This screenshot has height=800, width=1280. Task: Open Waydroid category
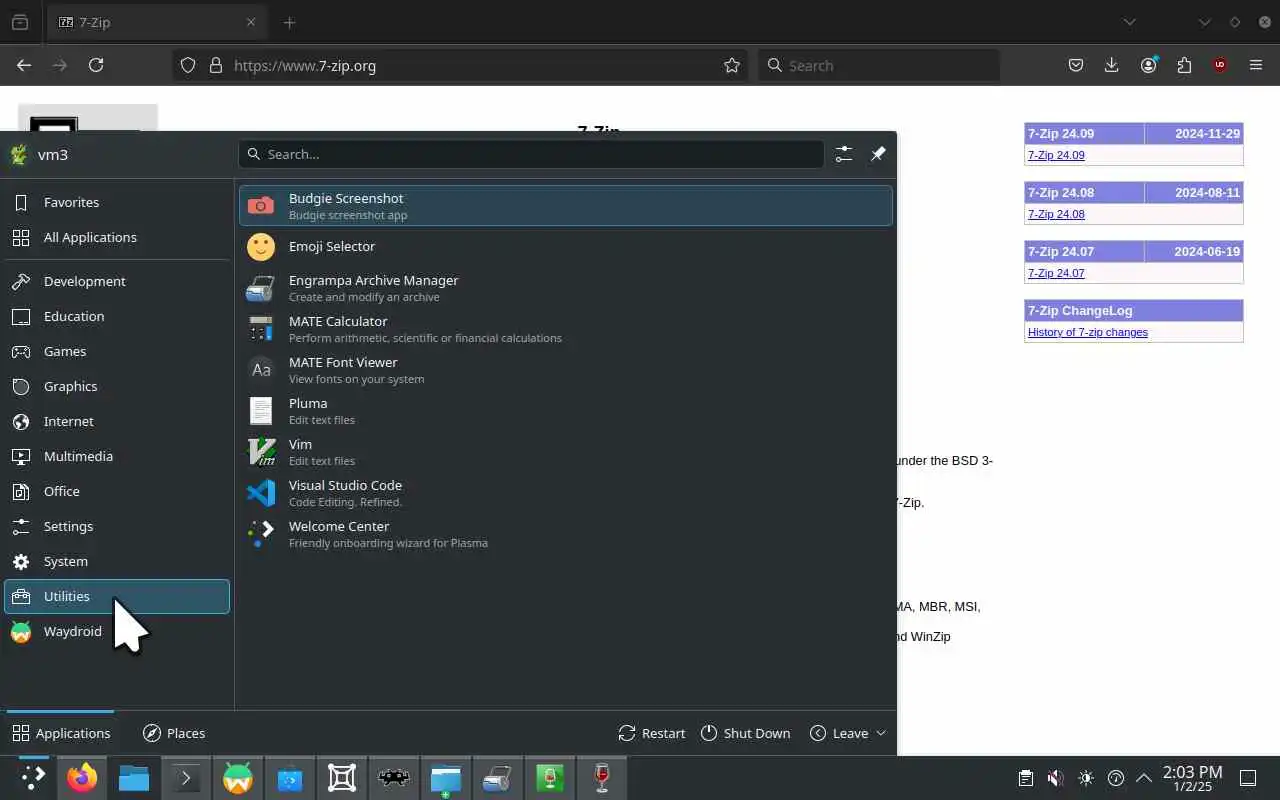coord(117,631)
